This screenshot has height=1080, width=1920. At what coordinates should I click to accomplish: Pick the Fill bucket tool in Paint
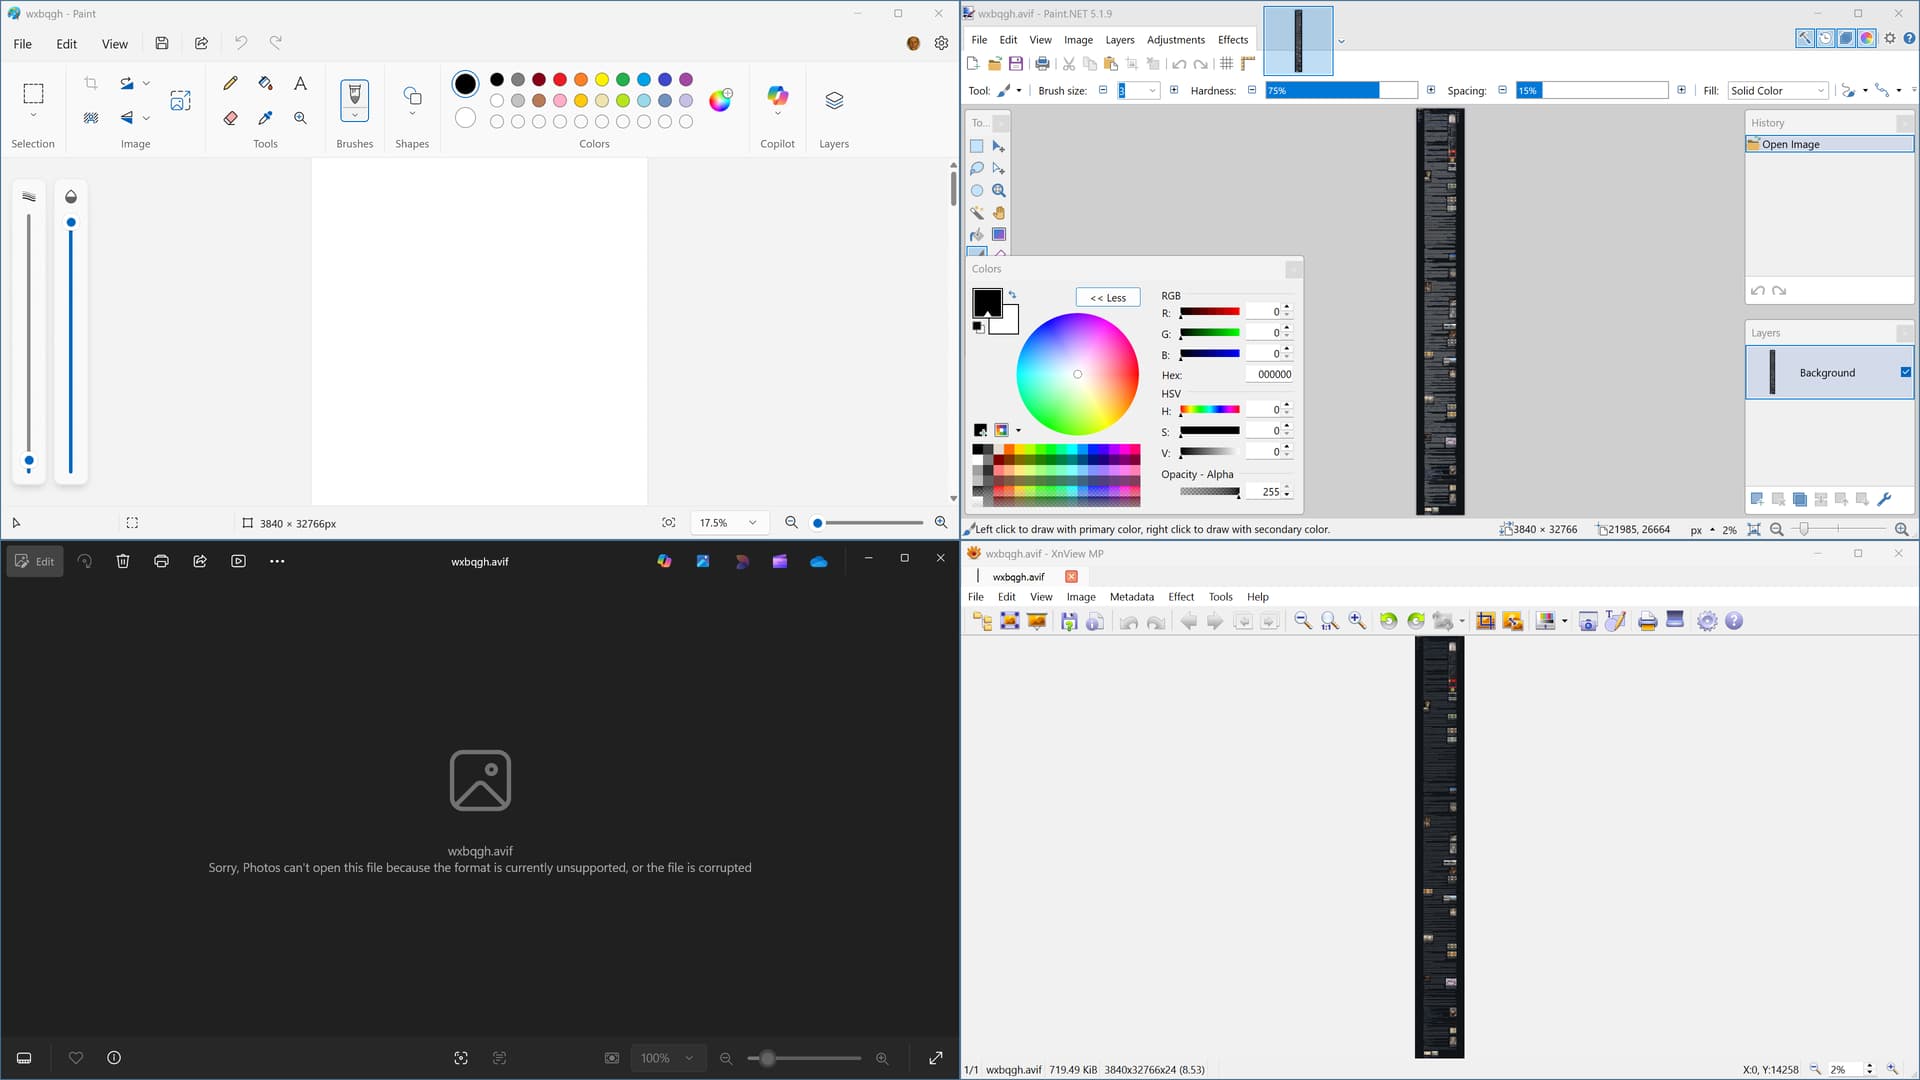click(x=265, y=84)
